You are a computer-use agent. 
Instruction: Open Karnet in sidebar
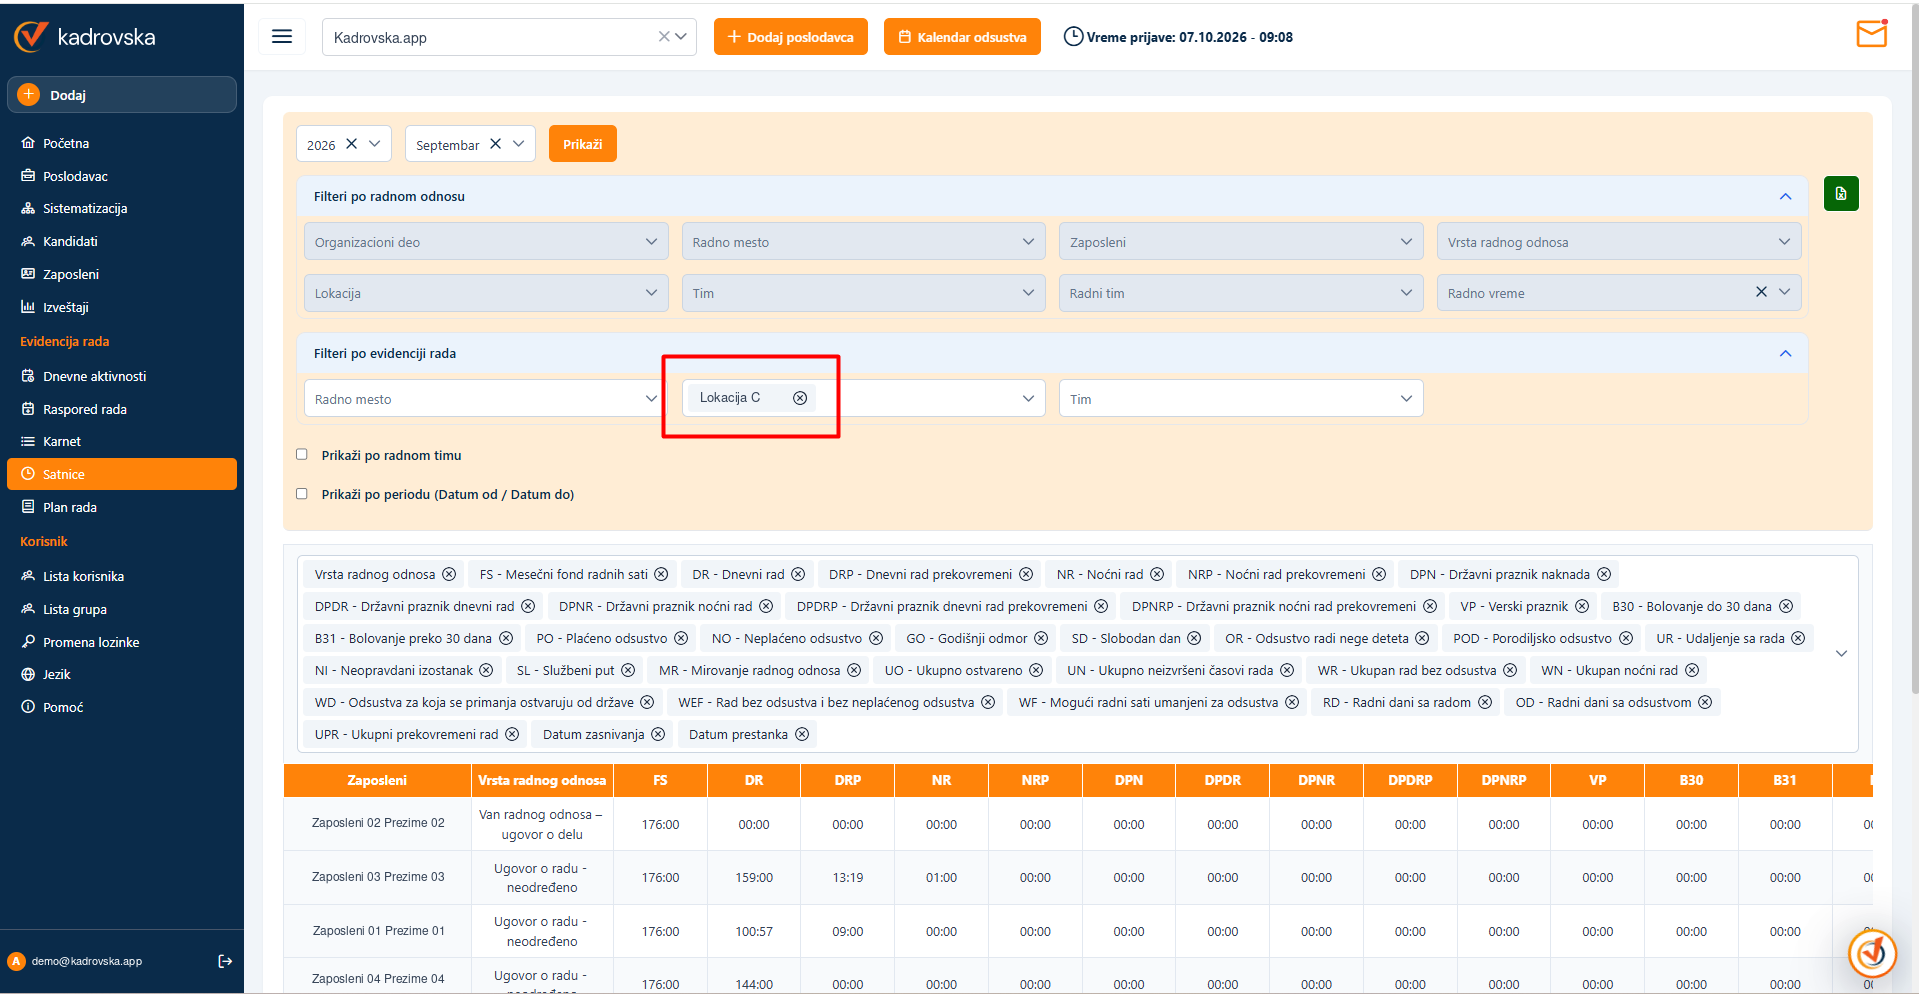(x=61, y=441)
